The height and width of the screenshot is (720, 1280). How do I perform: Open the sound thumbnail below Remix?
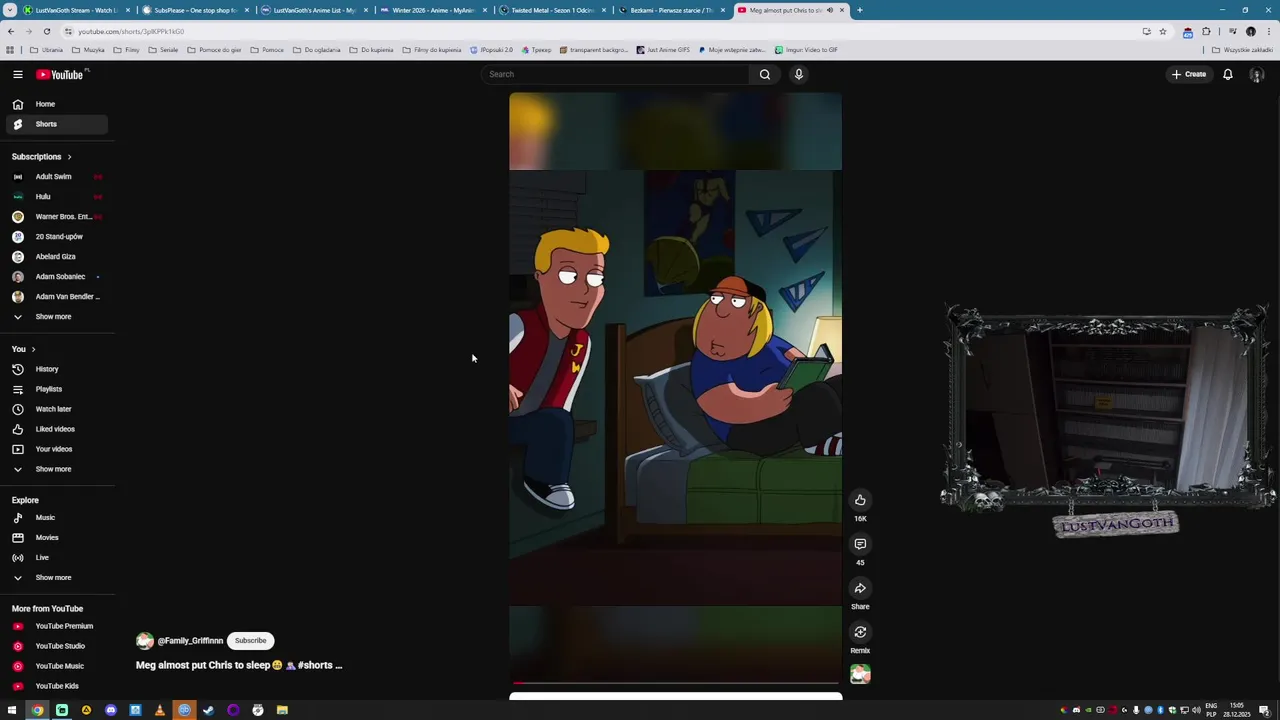pyautogui.click(x=860, y=675)
